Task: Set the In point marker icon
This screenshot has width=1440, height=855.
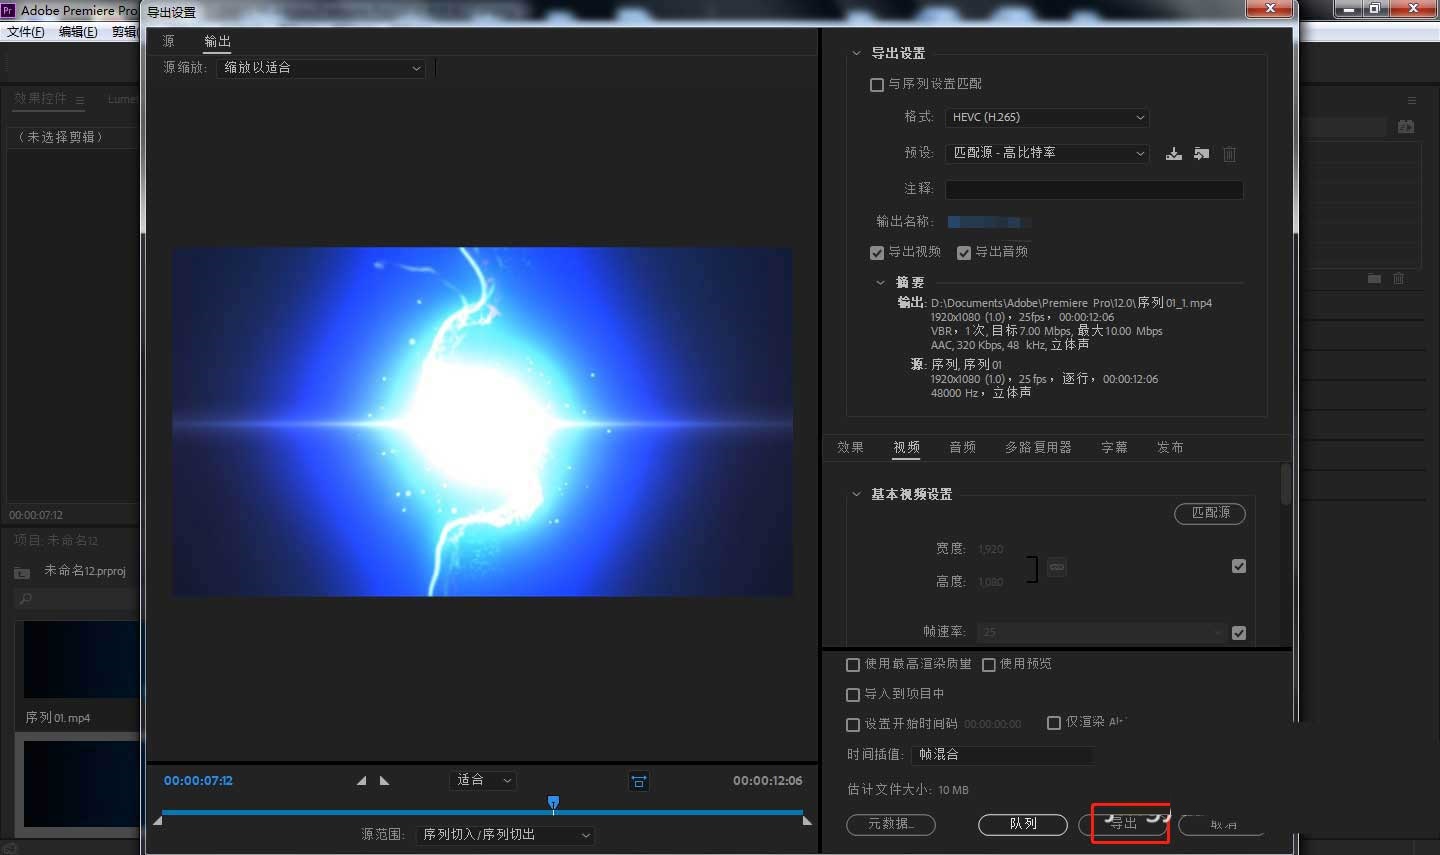Action: (x=361, y=781)
